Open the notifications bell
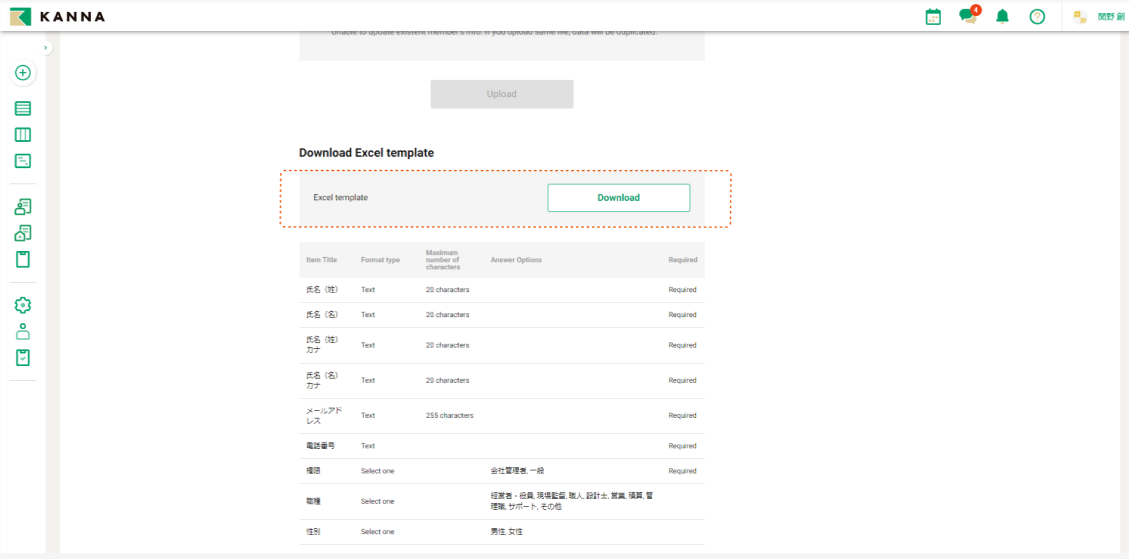Viewport: 1129px width, 559px height. 1002,17
